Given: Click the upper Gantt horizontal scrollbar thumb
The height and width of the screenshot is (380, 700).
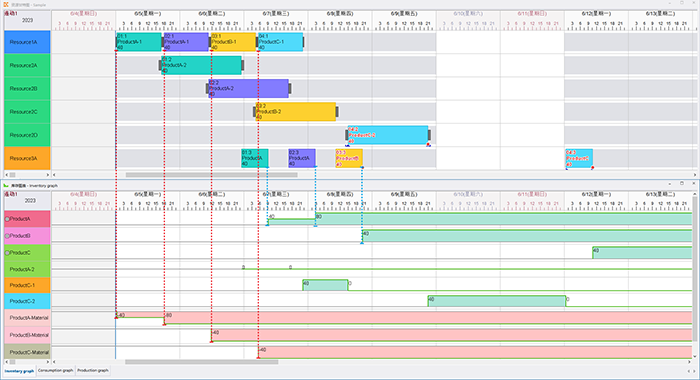Looking at the screenshot, I should pos(211,175).
